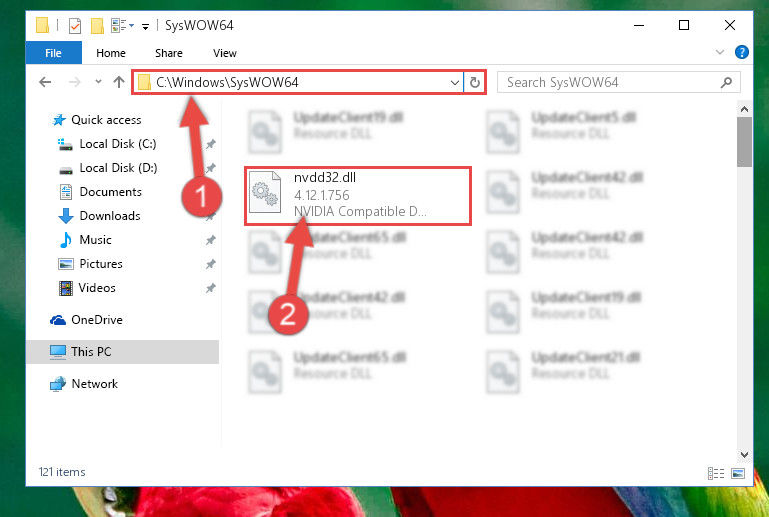Open the File menu tab

[x=53, y=53]
